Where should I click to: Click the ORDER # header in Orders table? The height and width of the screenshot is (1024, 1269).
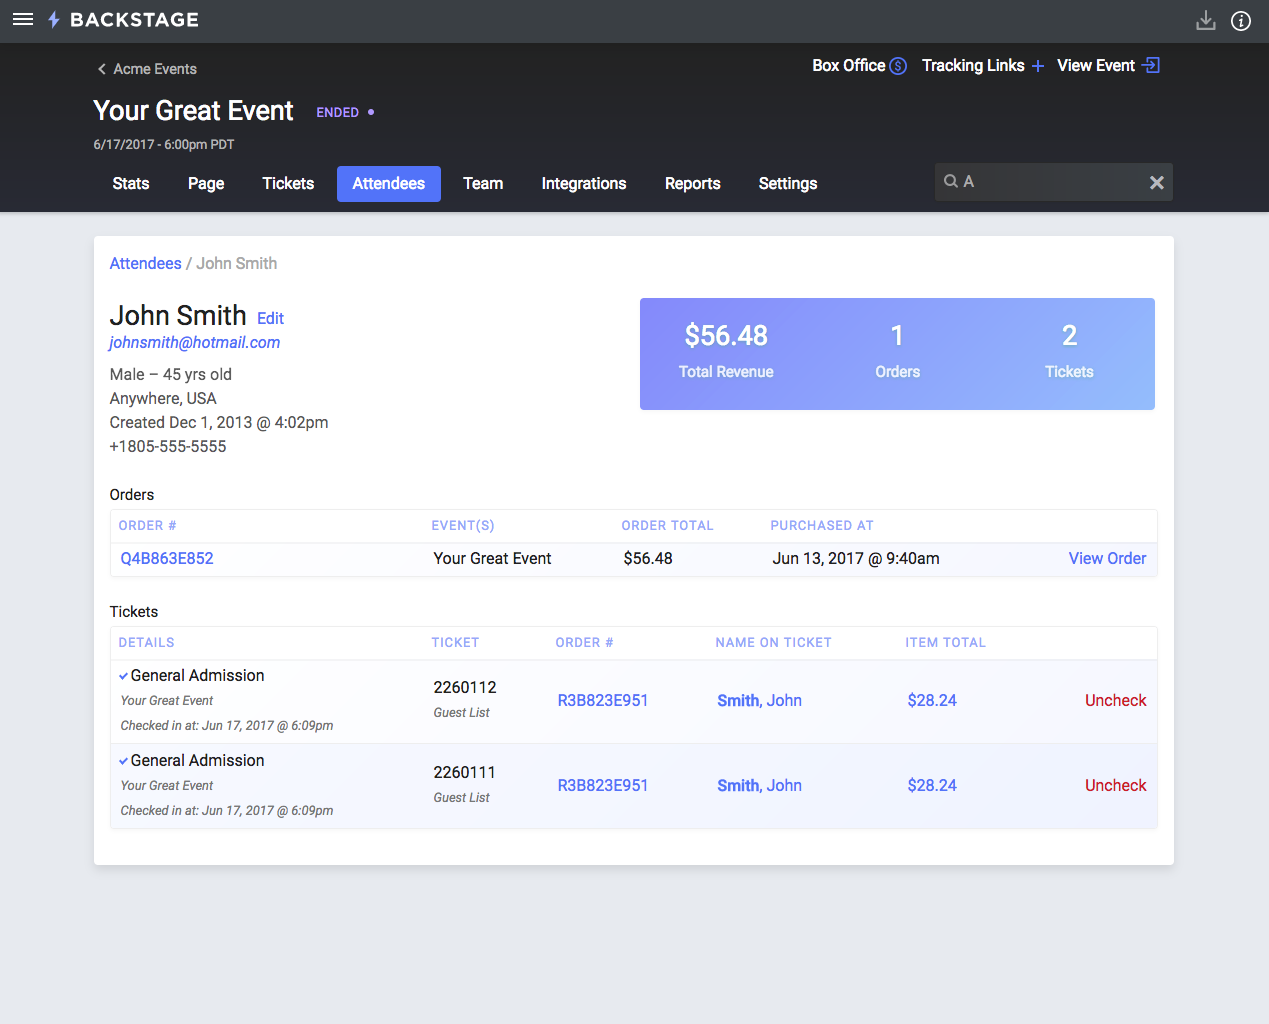(x=148, y=526)
